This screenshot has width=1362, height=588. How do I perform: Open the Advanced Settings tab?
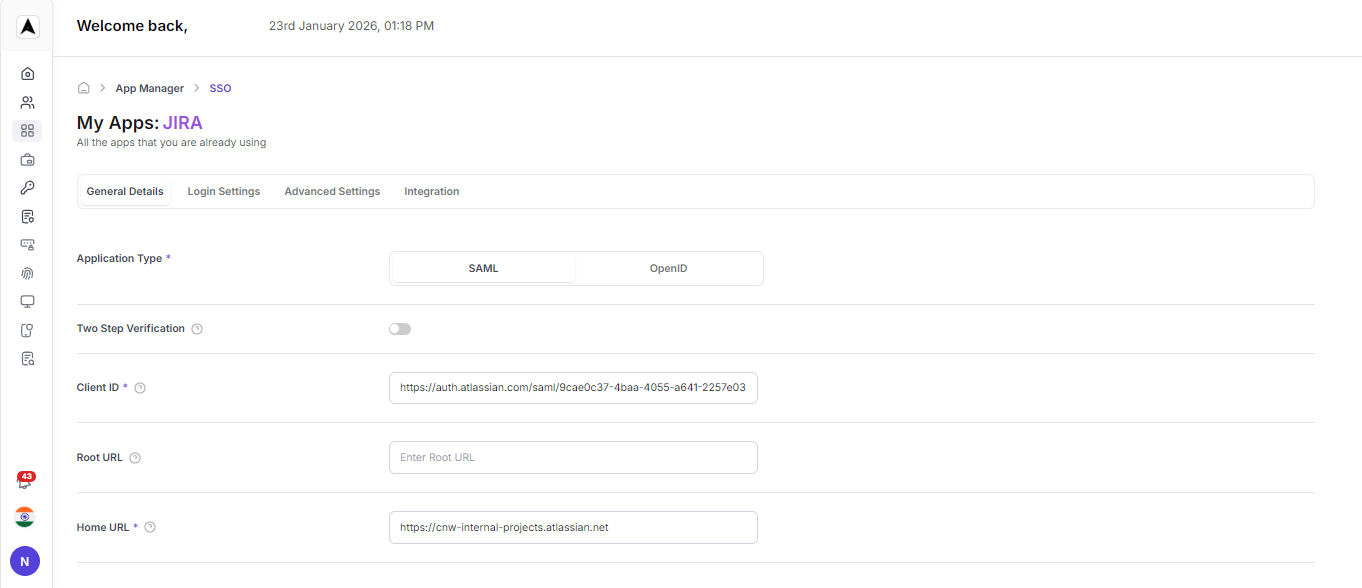(x=331, y=191)
